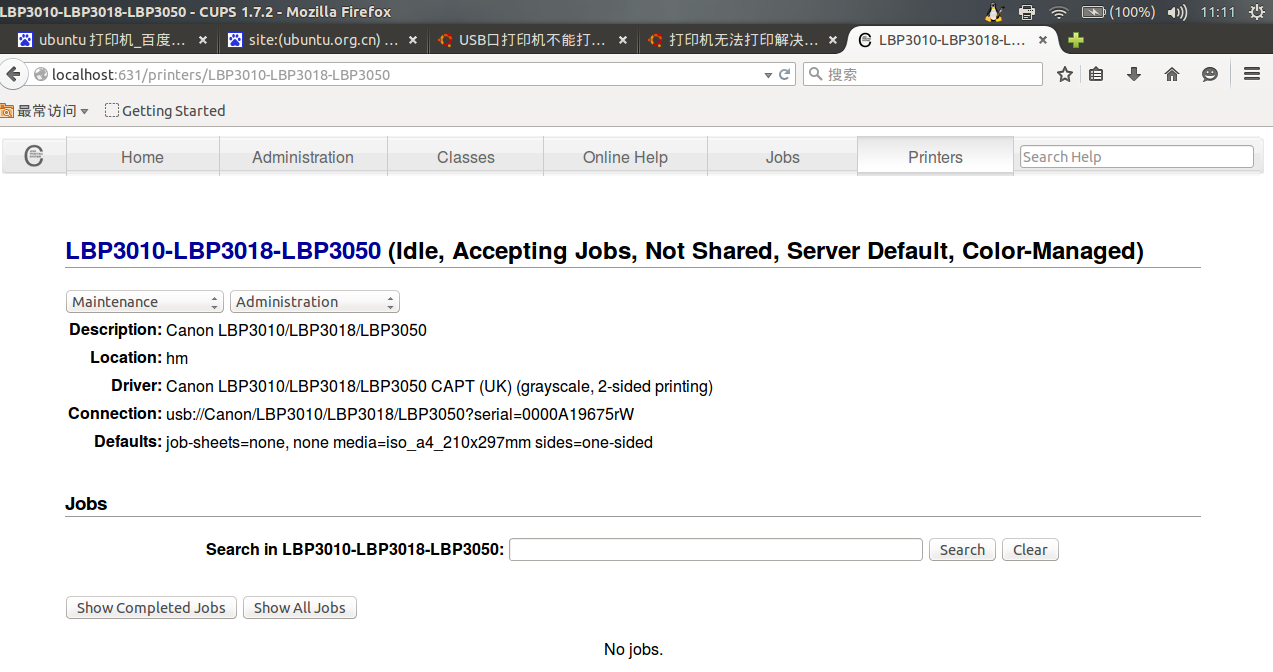1273x672 pixels.
Task: Open CUPS Printers tab
Action: point(935,157)
